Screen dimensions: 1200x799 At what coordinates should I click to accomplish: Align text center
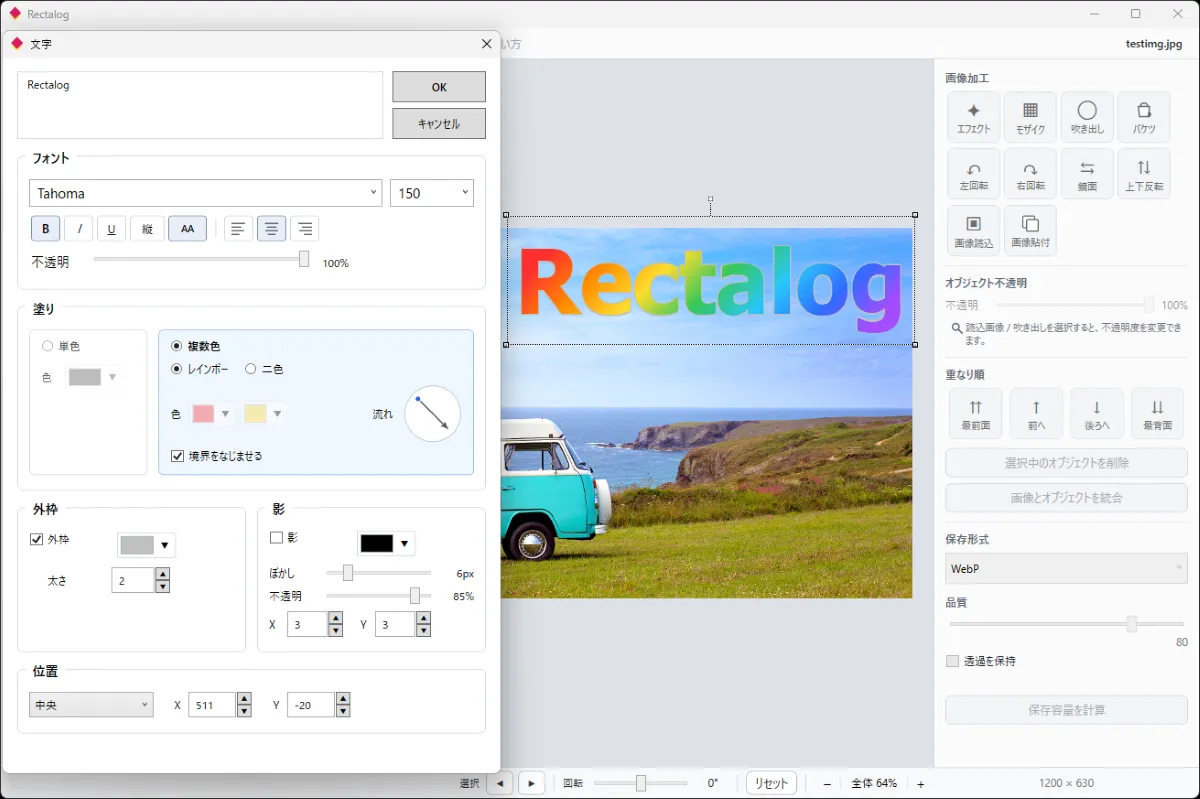coord(272,229)
